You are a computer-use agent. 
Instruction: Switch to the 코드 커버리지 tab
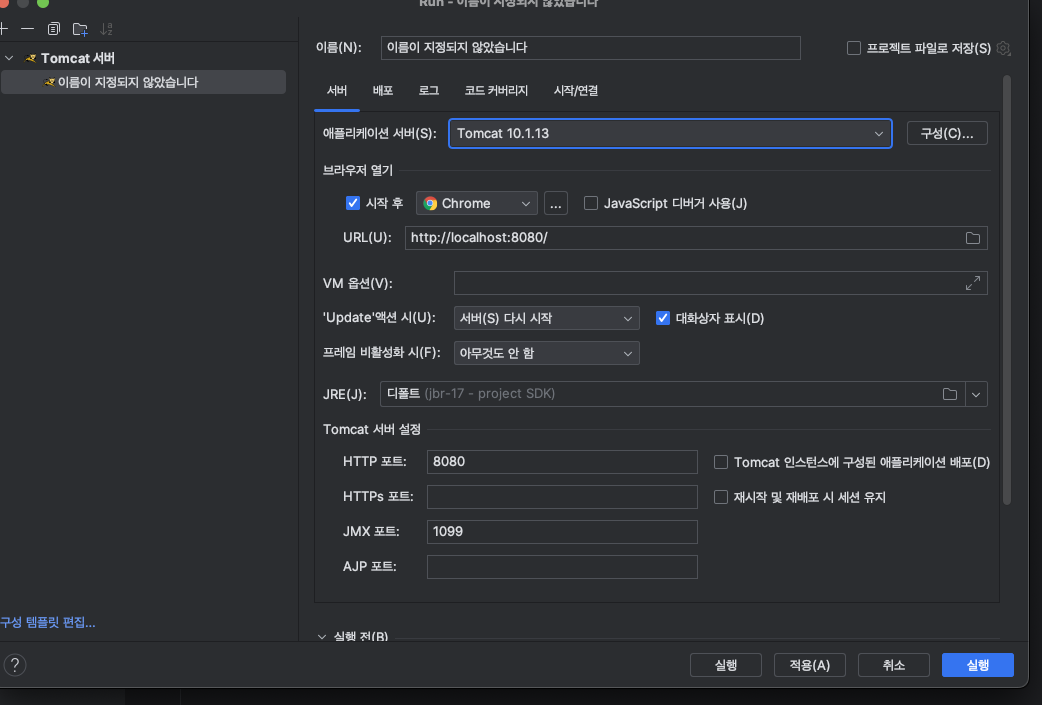[x=496, y=90]
